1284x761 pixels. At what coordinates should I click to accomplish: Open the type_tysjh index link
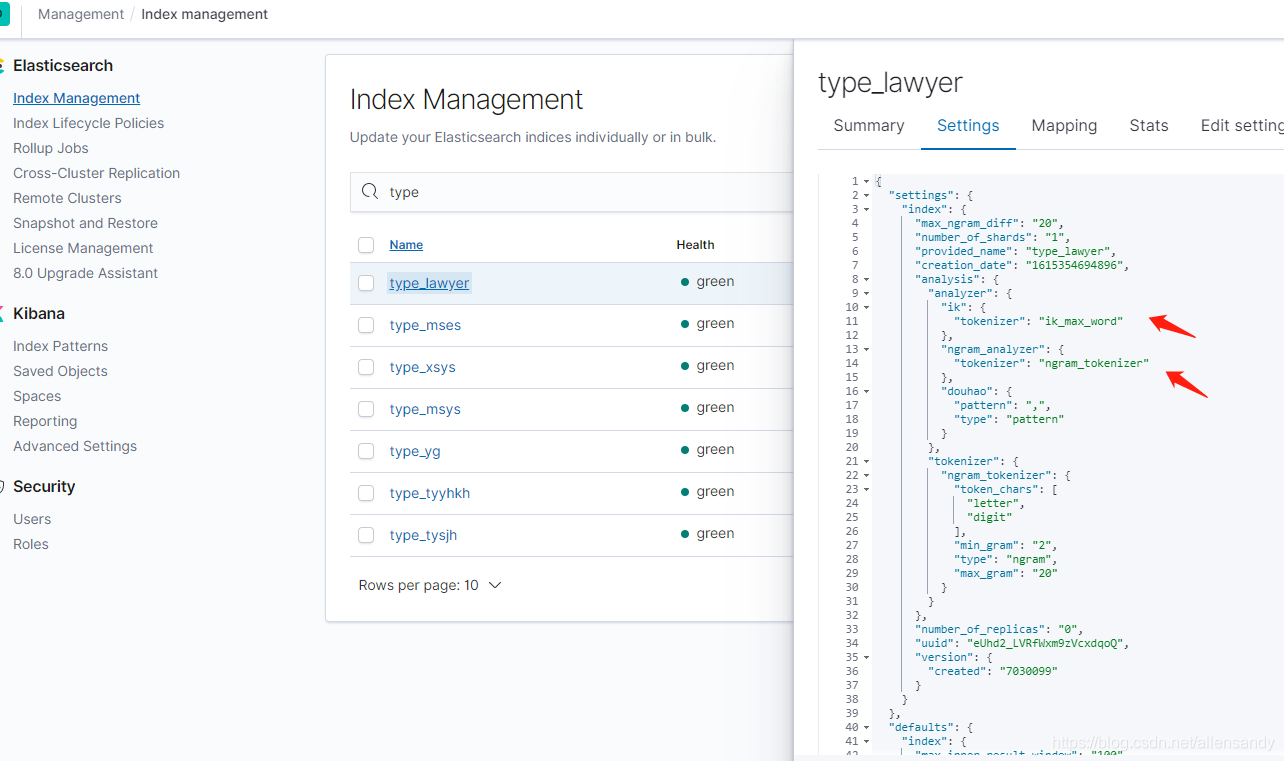(x=423, y=535)
